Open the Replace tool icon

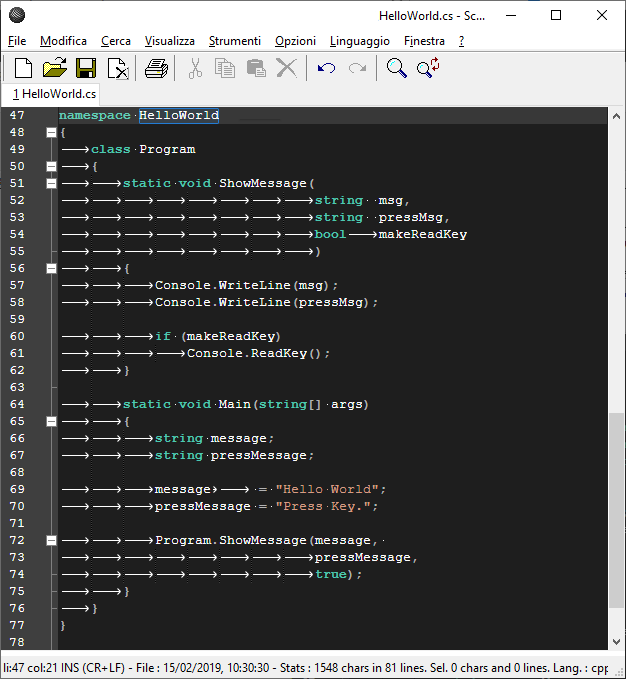point(428,68)
